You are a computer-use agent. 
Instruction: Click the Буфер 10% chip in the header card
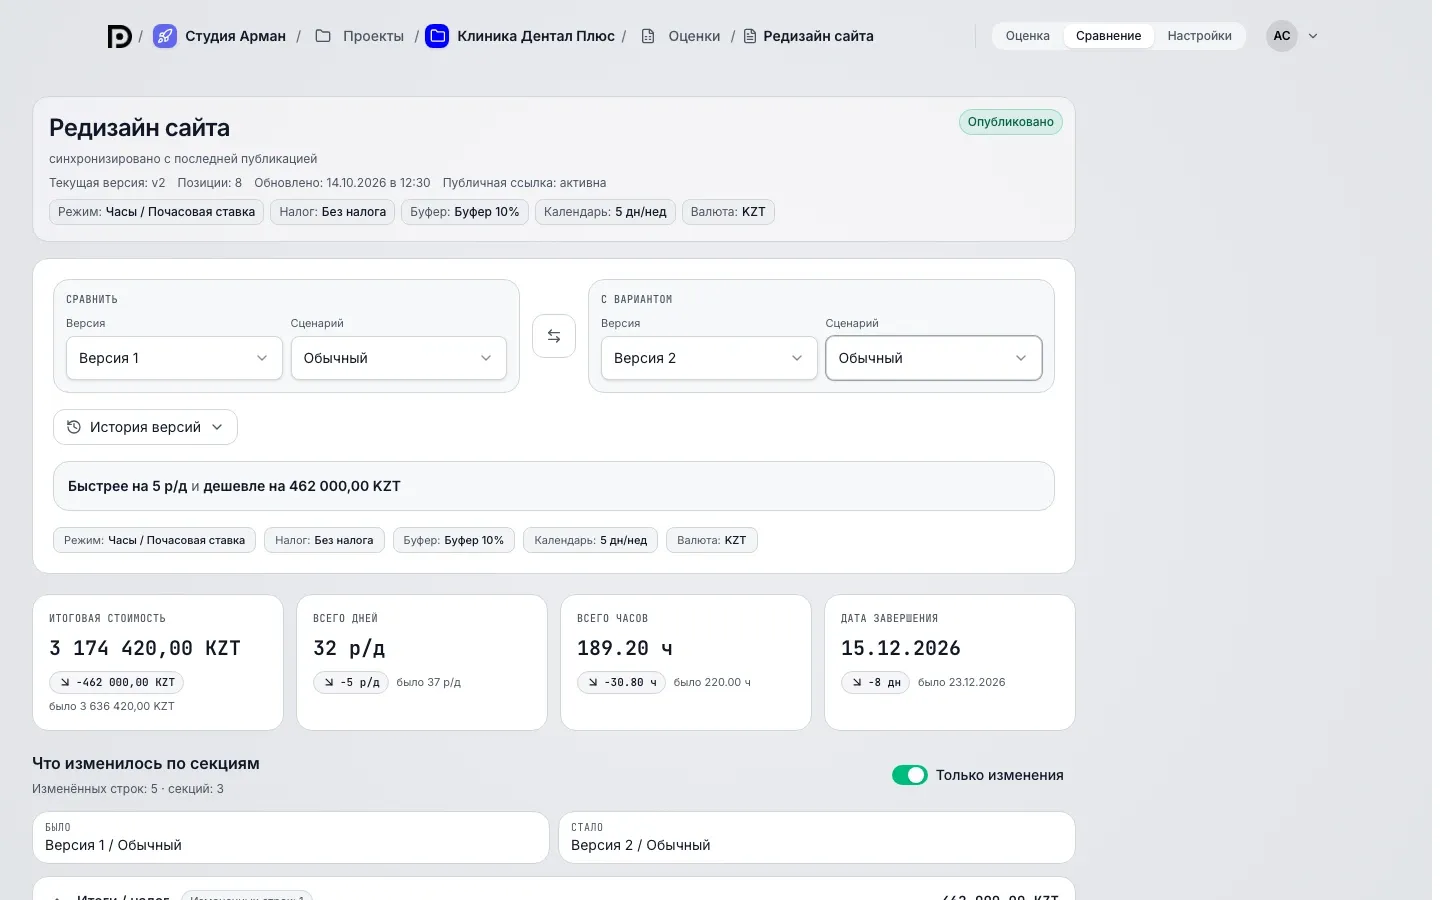click(465, 212)
